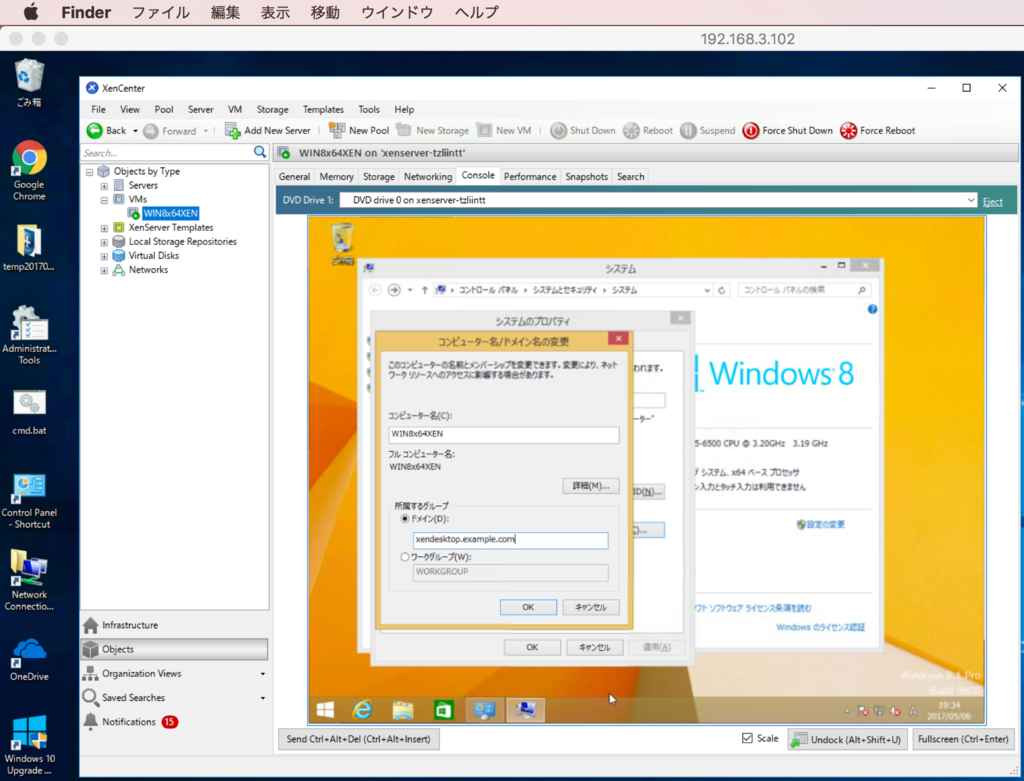
Task: Select the temp2017 folder desktop icon
Action: click(x=29, y=247)
